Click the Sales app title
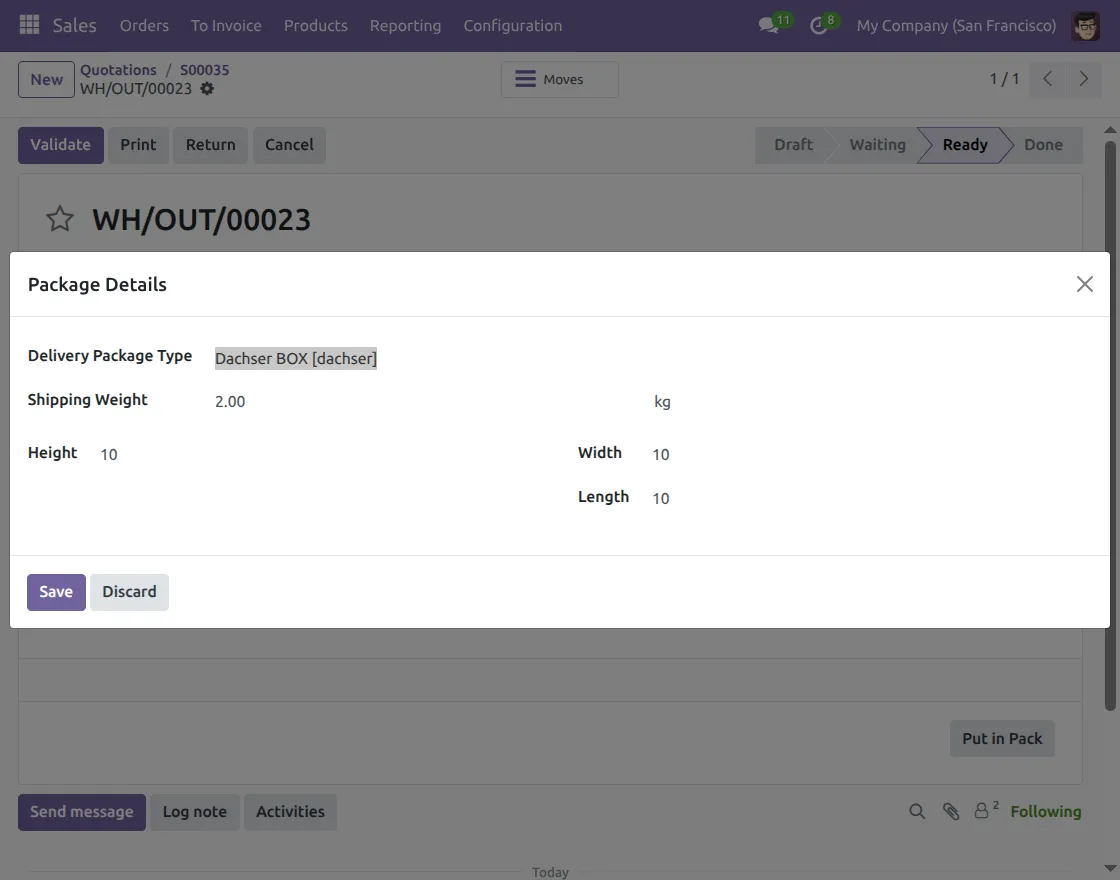 (74, 26)
